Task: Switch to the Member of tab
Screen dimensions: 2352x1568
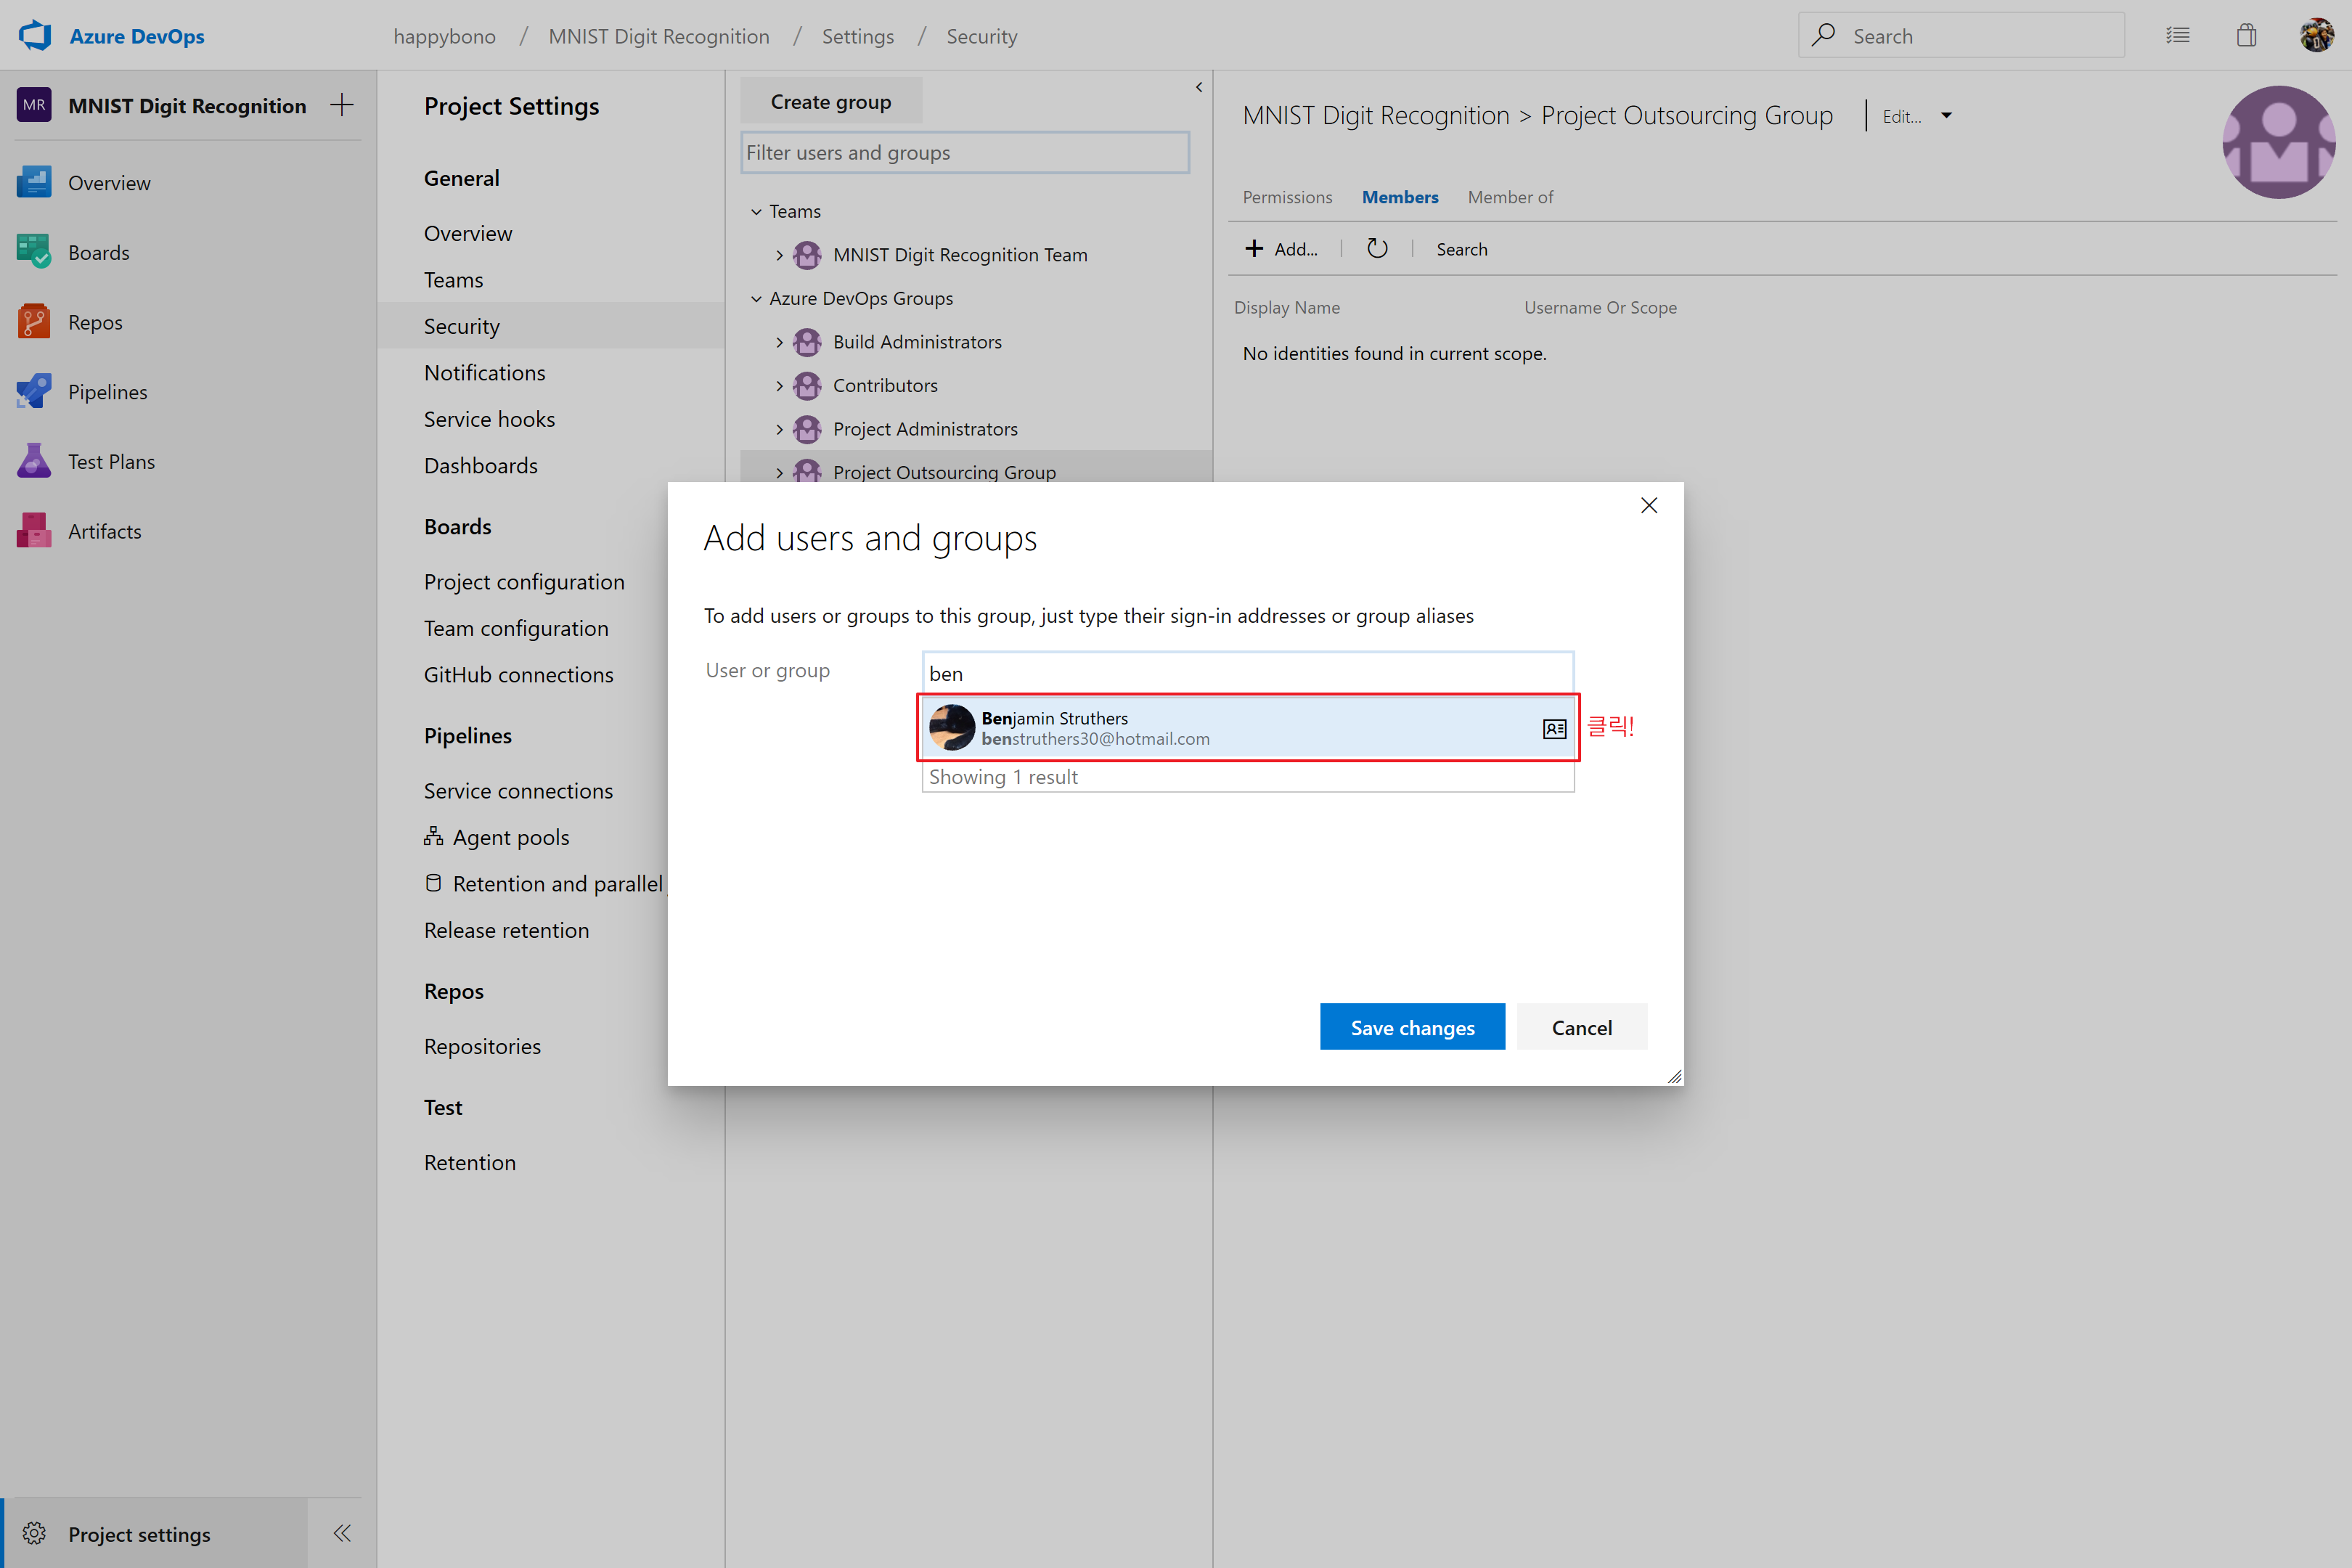Action: point(1510,196)
